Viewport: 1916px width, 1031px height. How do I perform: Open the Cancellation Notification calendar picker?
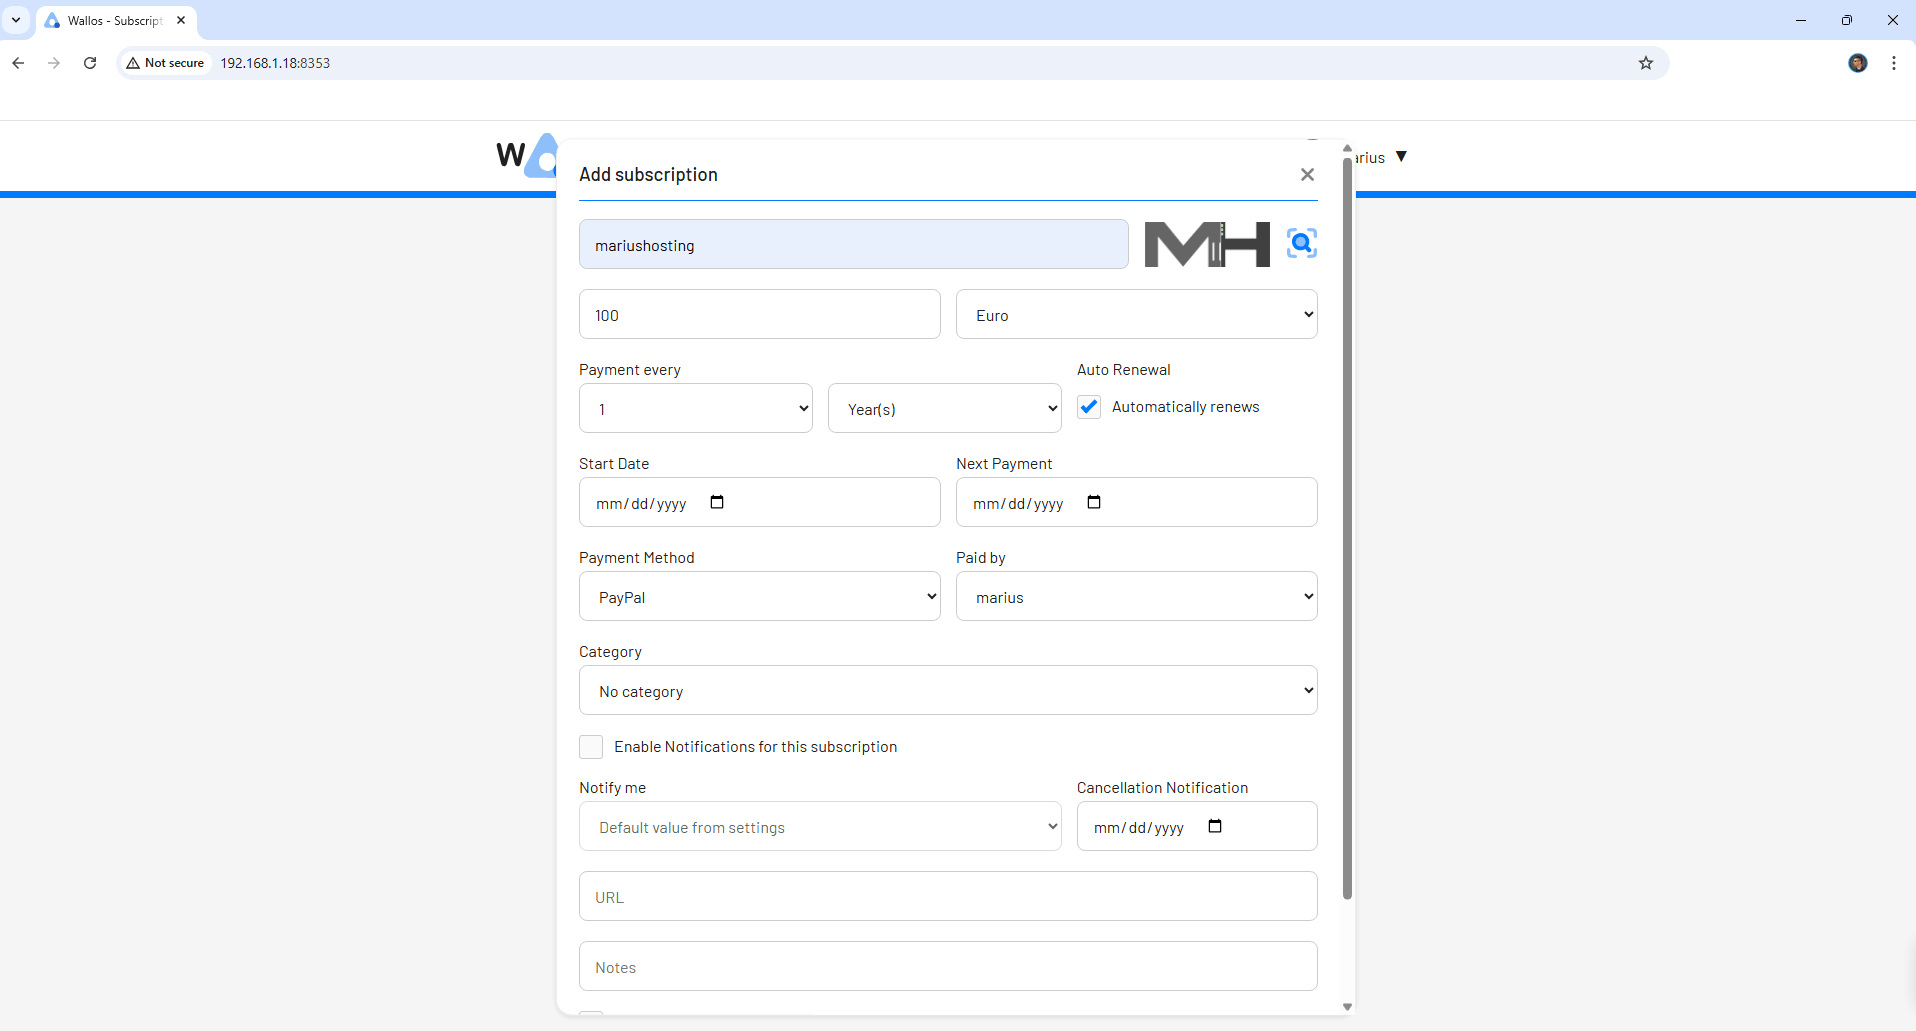coord(1215,826)
